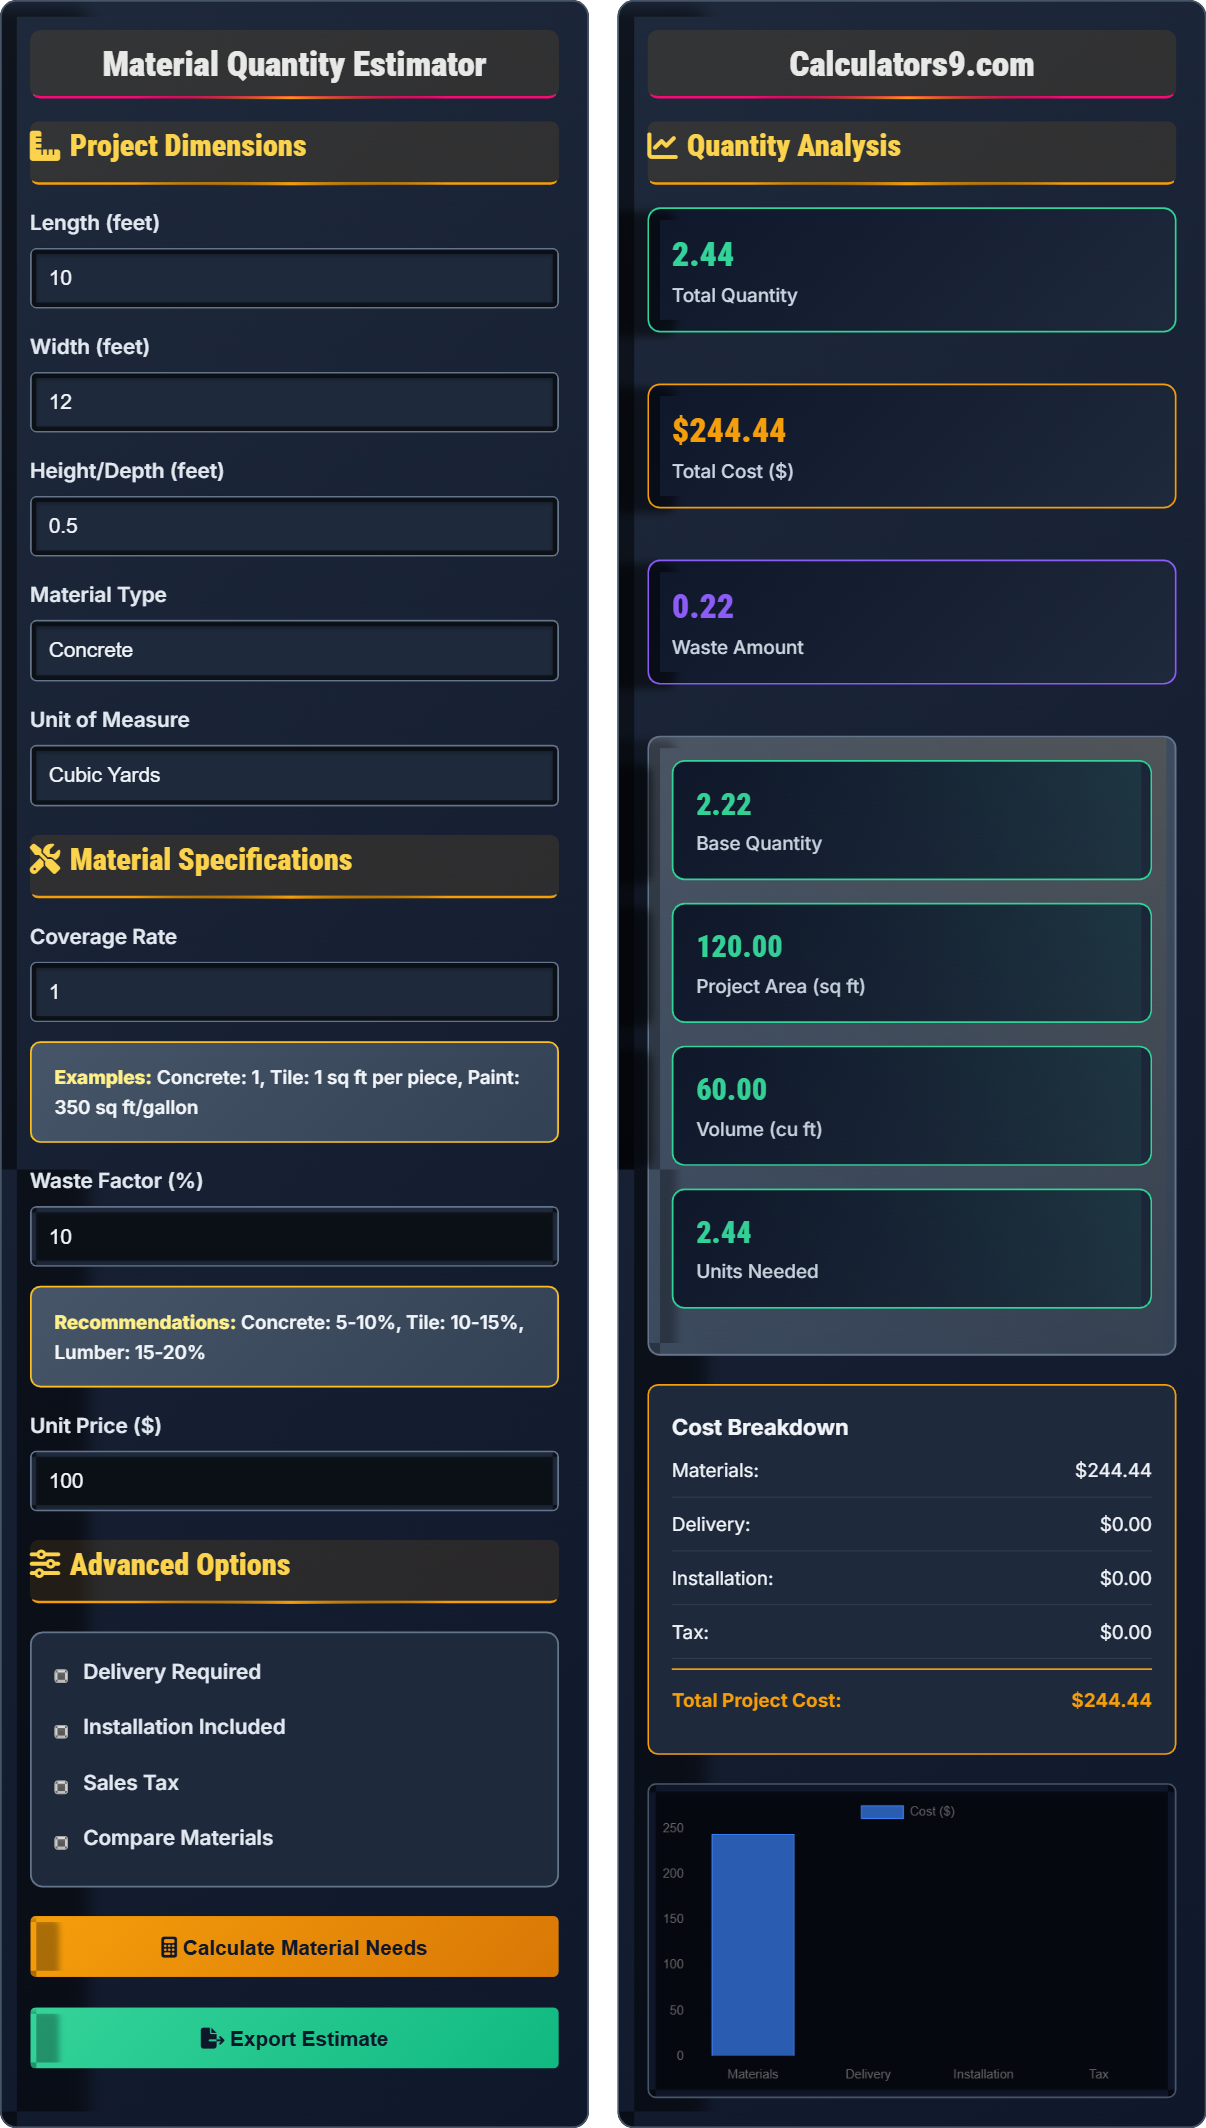Tick the Compare Materials checkbox
1206x2128 pixels.
coord(61,1842)
